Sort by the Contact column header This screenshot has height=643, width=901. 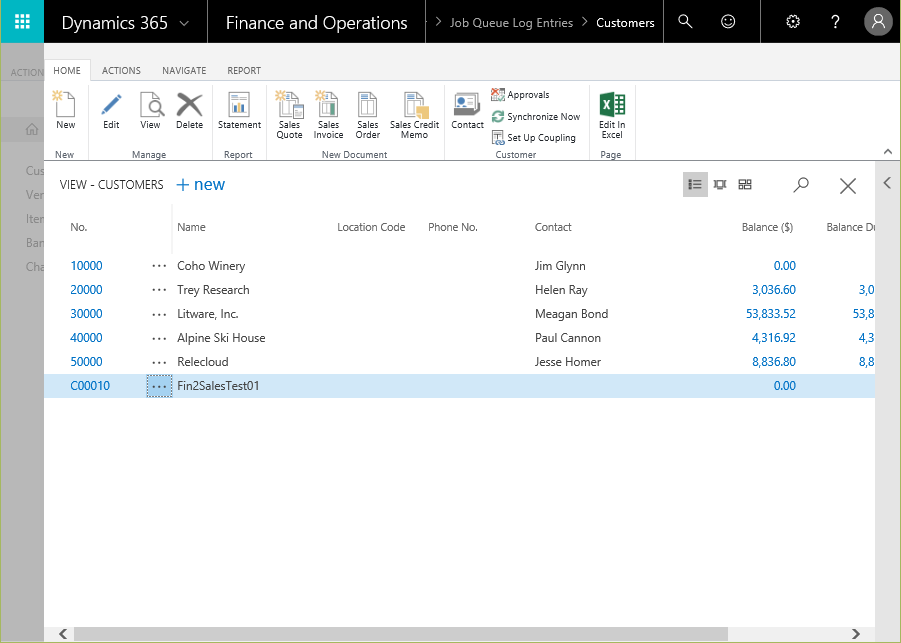tap(553, 227)
